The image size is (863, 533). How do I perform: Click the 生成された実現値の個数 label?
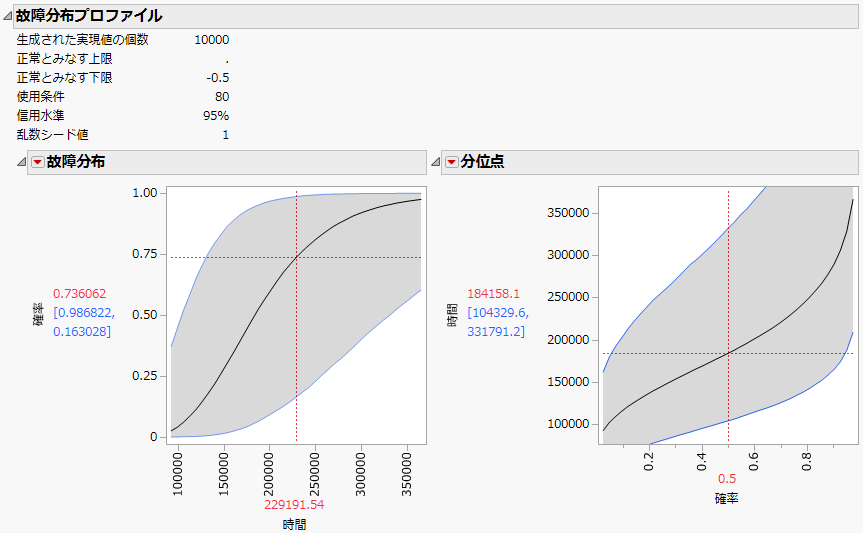point(83,40)
